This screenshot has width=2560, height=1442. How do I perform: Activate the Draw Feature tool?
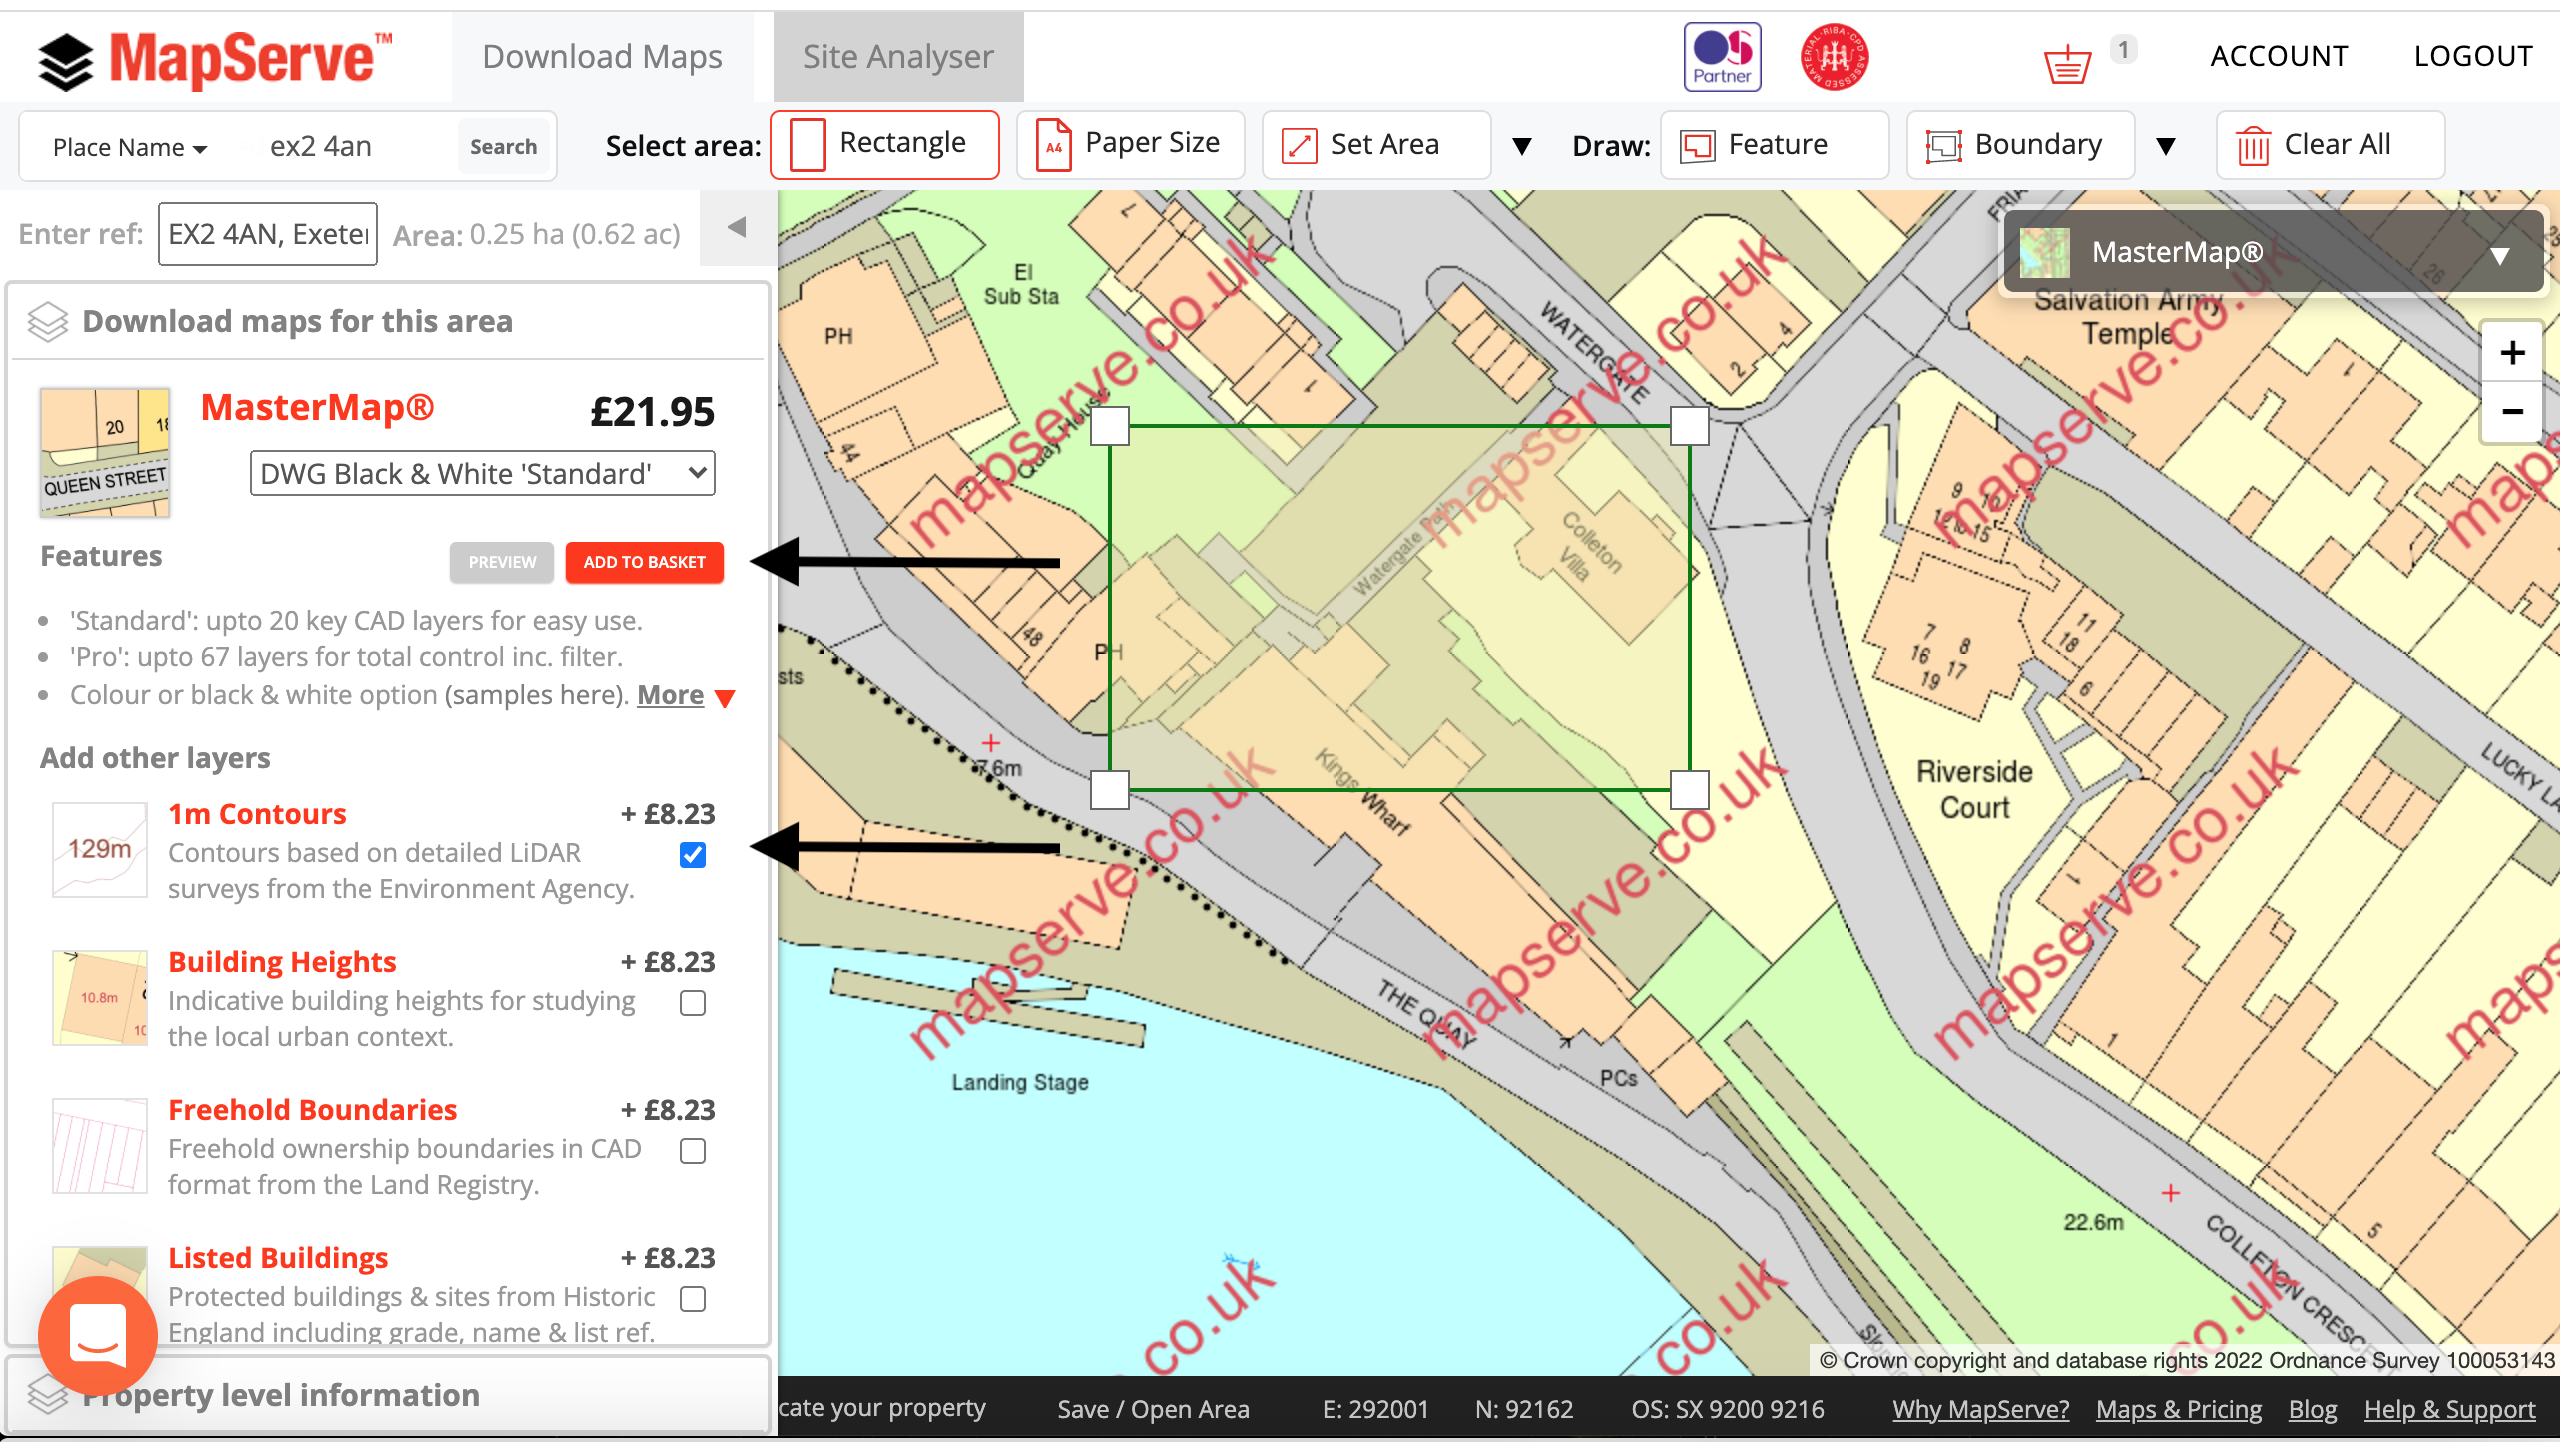1775,145
